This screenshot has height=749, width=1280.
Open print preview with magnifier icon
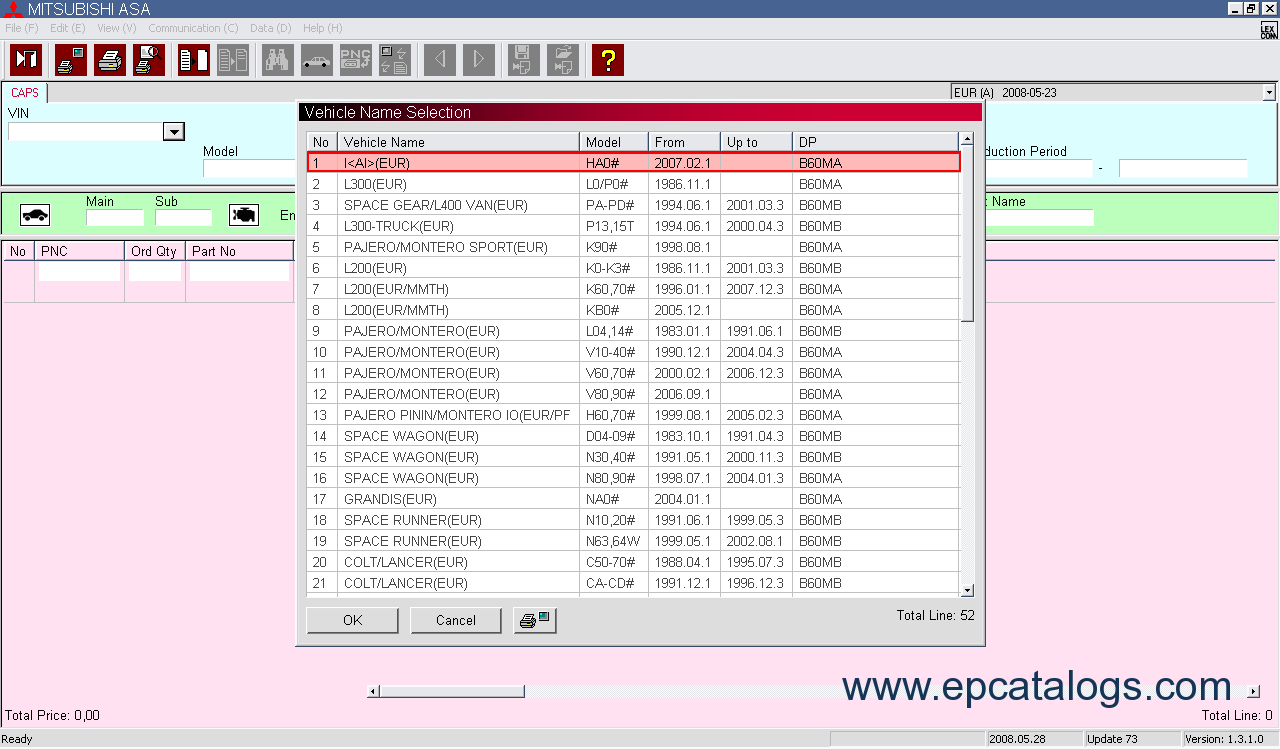149,60
